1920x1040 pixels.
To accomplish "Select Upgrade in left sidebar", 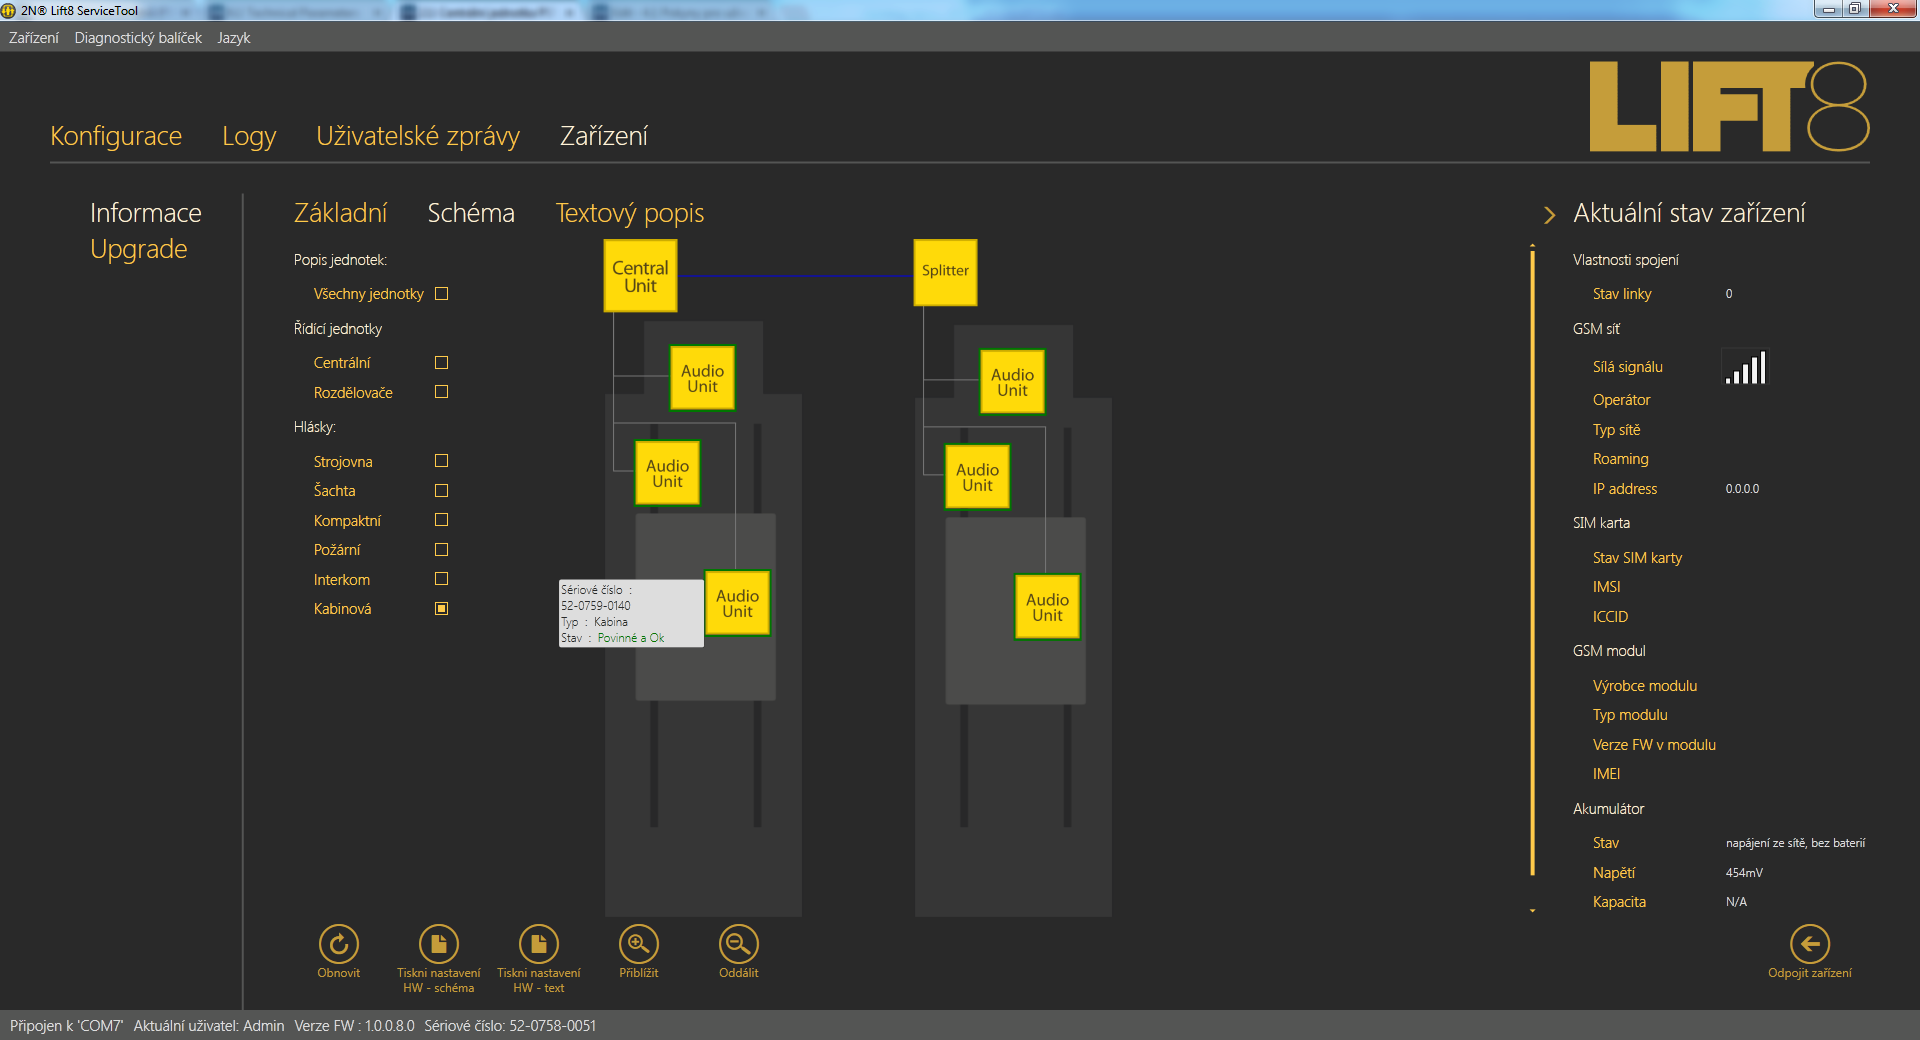I will pos(139,249).
